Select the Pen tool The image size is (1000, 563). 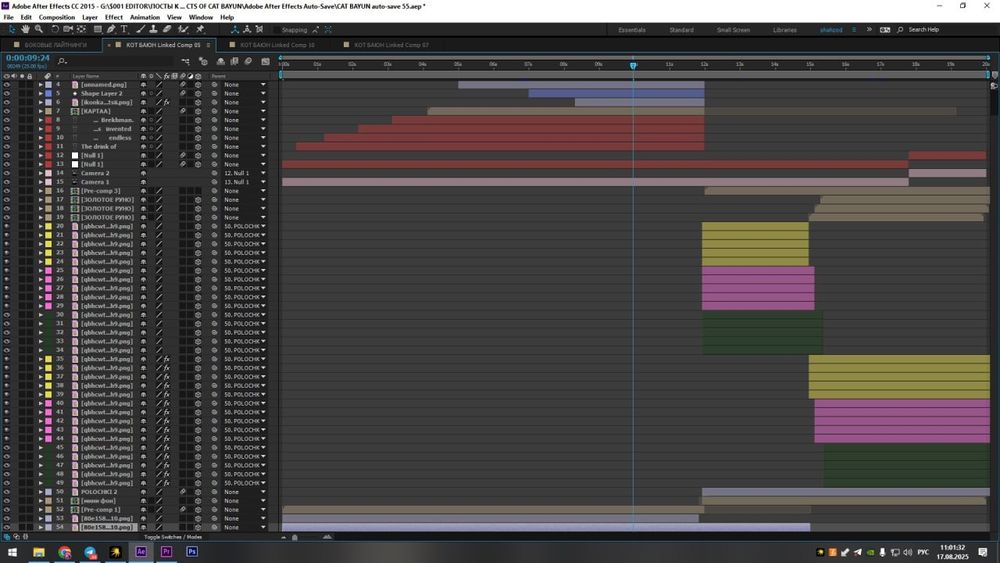111,29
